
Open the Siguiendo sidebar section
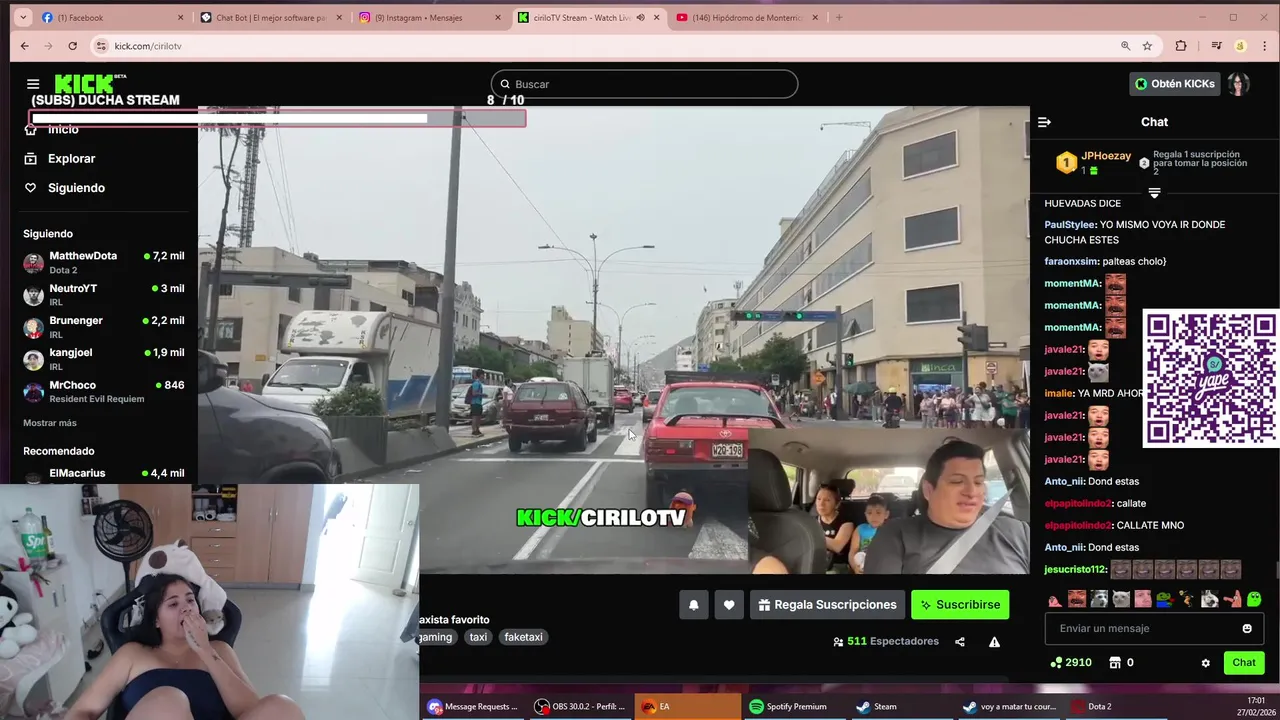click(64, 188)
